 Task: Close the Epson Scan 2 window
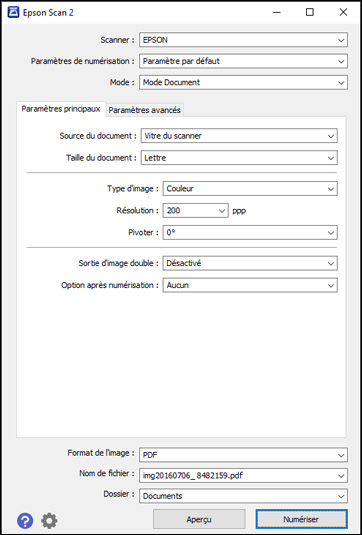pyautogui.click(x=343, y=13)
